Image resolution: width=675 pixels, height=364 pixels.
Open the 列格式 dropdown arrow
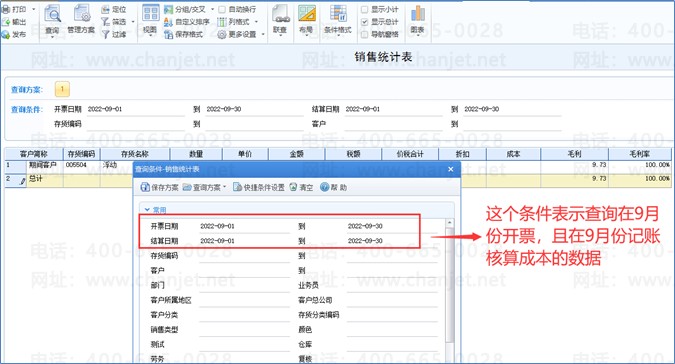point(256,22)
